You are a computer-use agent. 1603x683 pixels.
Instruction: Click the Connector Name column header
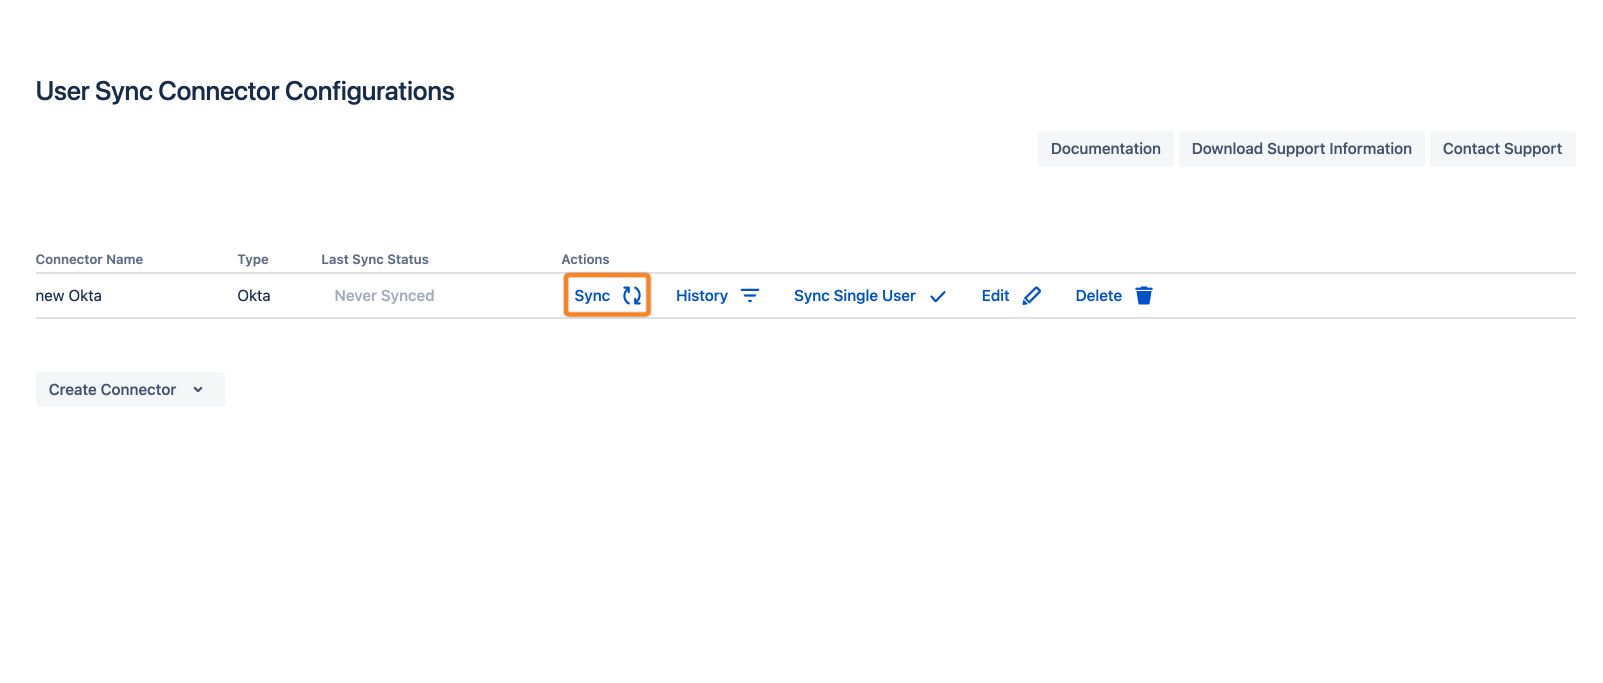click(89, 259)
